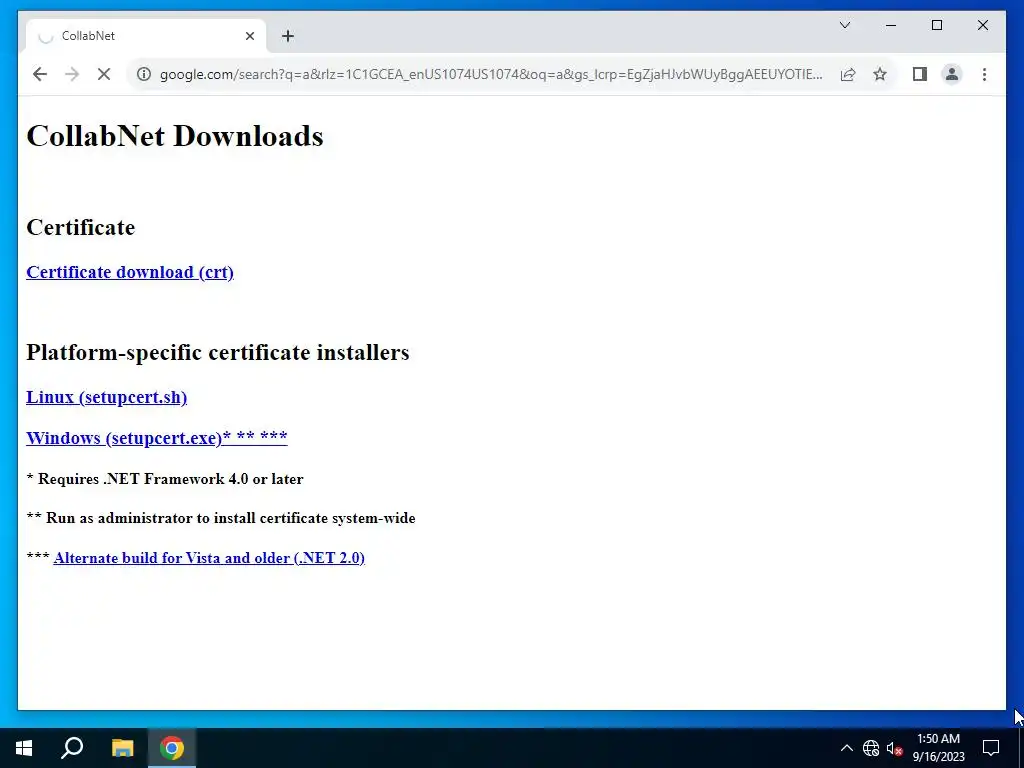The height and width of the screenshot is (768, 1024).
Task: Open network status tray icon
Action: pyautogui.click(x=871, y=748)
